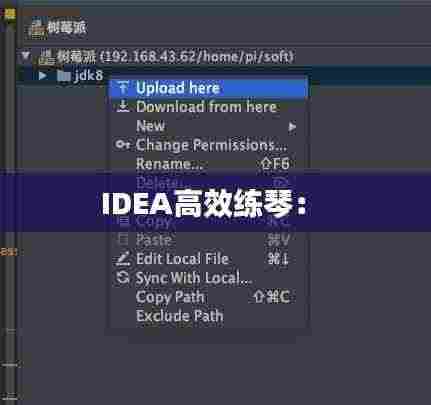Click the Download from here icon
Image resolution: width=431 pixels, height=405 pixels.
(123, 106)
